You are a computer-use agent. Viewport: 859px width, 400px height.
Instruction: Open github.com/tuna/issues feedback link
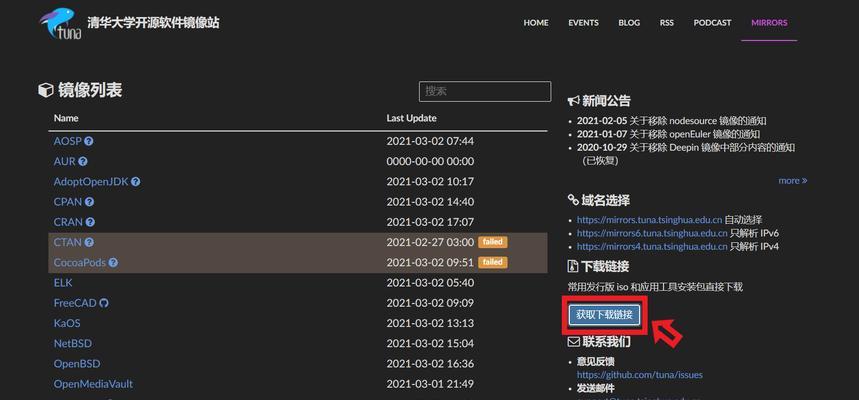pyautogui.click(x=640, y=375)
